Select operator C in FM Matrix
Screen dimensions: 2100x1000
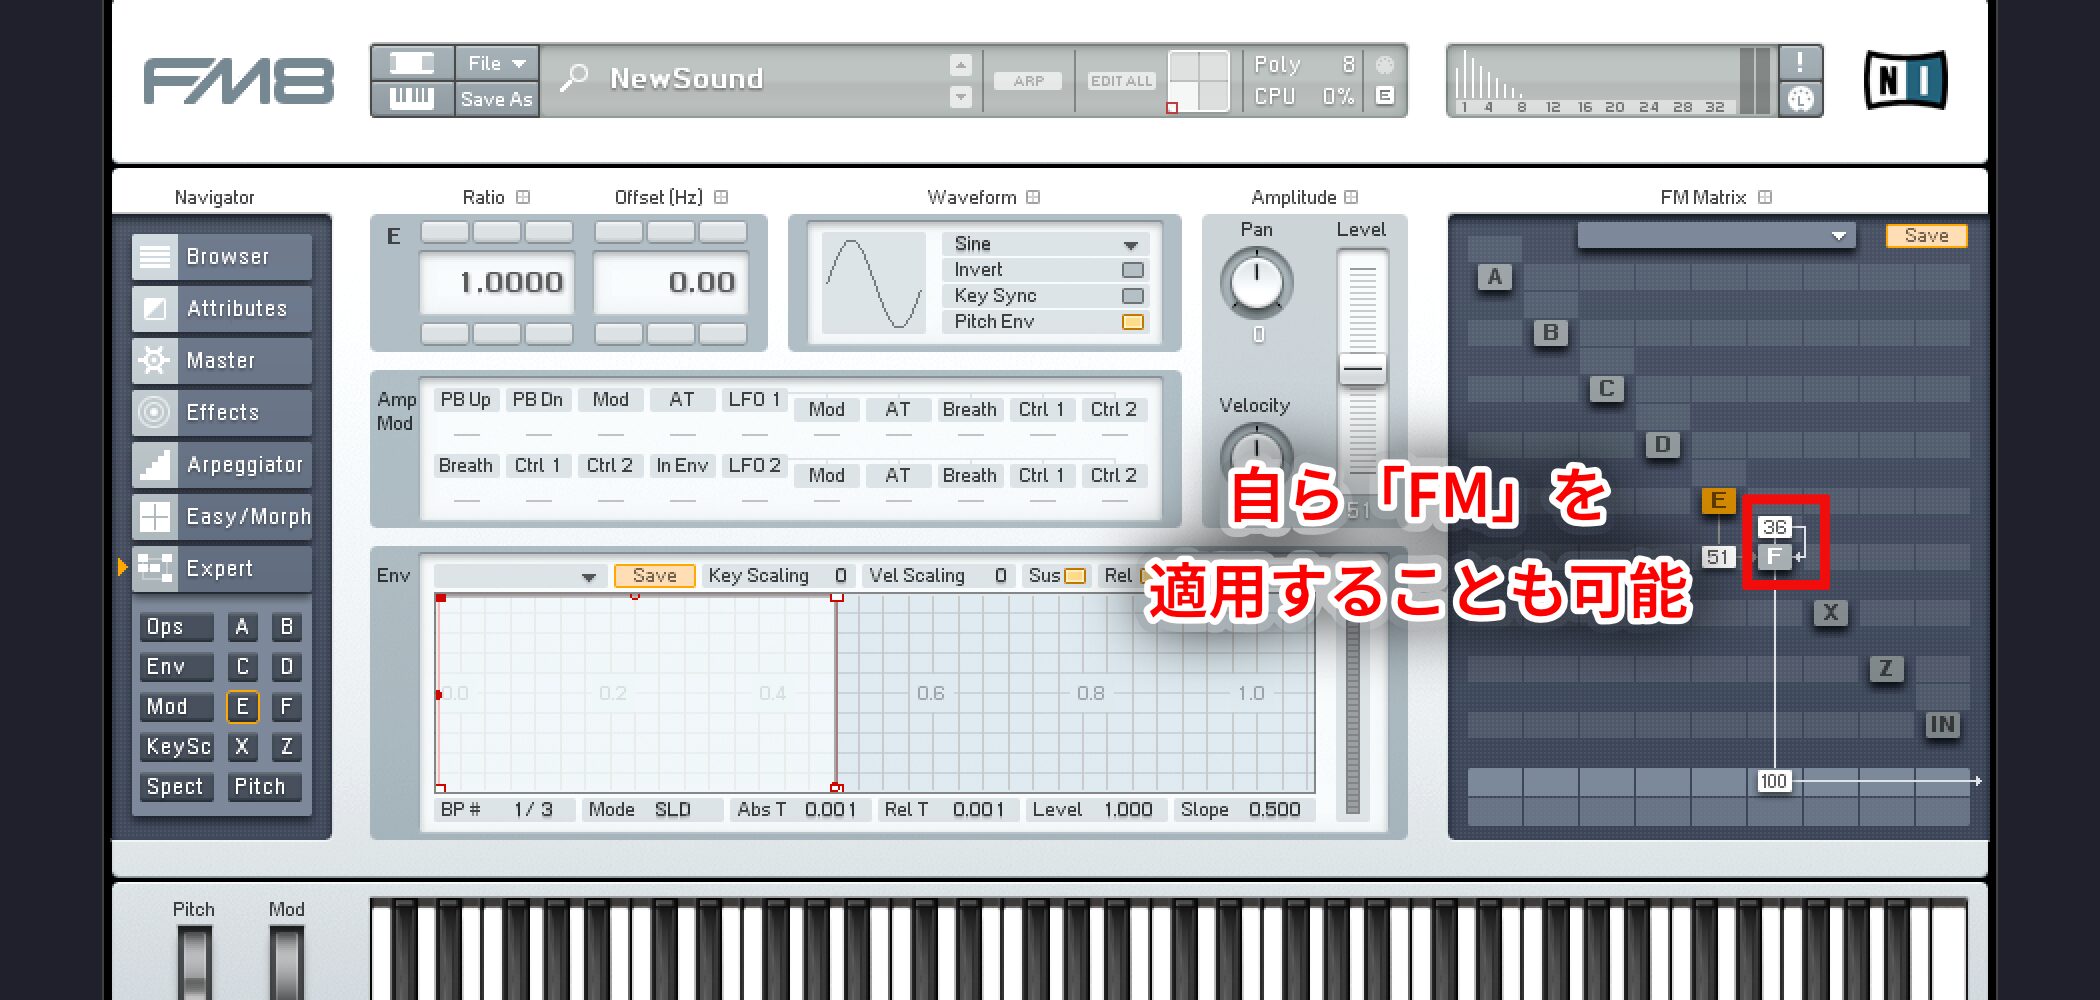click(1607, 388)
